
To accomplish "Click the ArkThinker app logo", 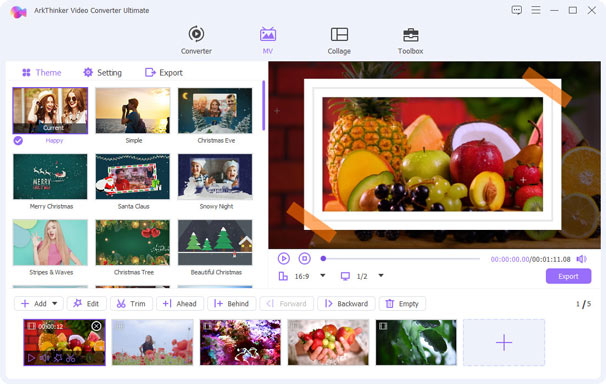I will pyautogui.click(x=18, y=12).
